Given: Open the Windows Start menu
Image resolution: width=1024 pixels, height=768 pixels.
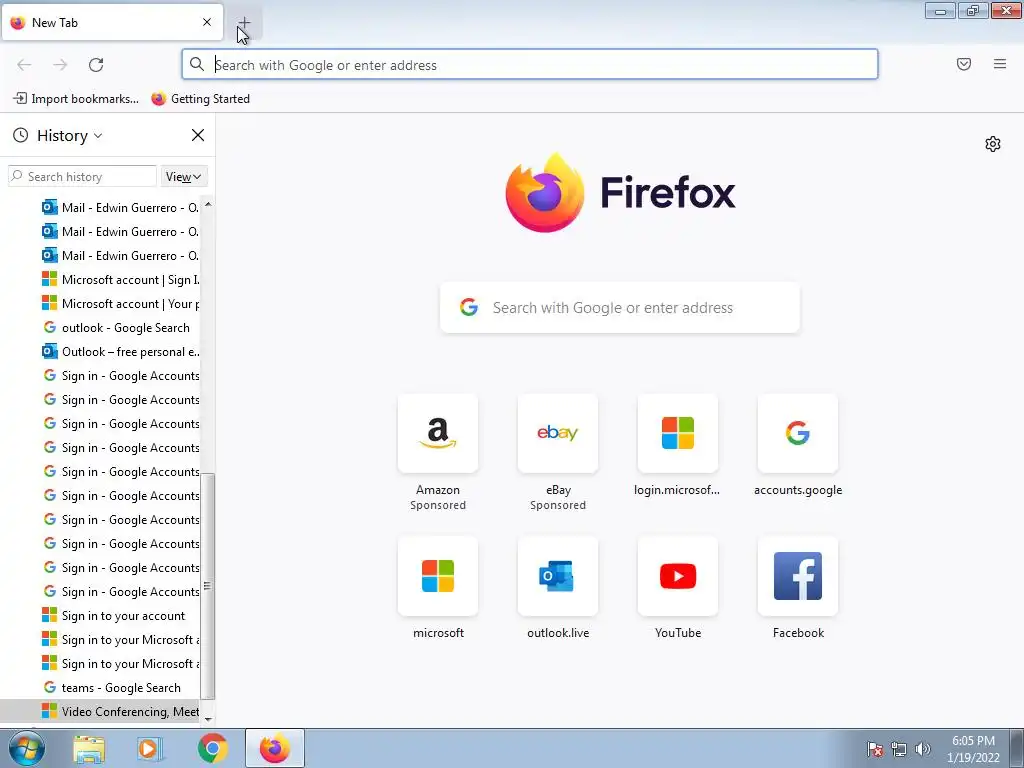Looking at the screenshot, I should click(x=25, y=748).
